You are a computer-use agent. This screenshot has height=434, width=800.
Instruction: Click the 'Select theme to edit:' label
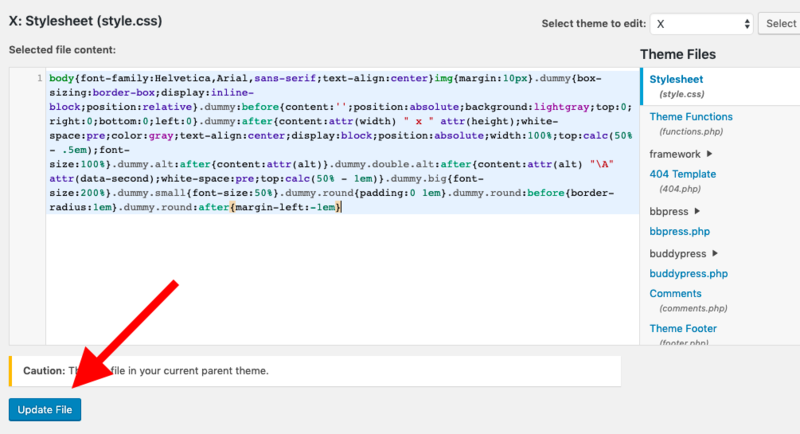click(x=591, y=23)
